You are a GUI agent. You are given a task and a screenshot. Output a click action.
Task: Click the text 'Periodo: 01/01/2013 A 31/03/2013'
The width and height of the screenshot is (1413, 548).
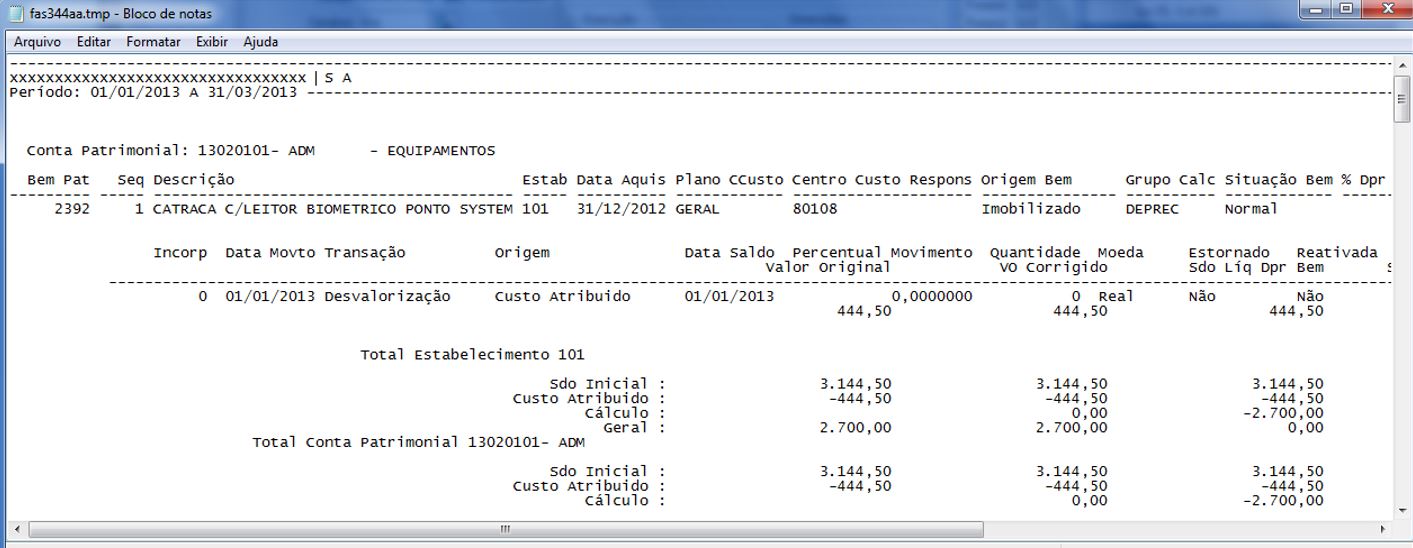[153, 92]
